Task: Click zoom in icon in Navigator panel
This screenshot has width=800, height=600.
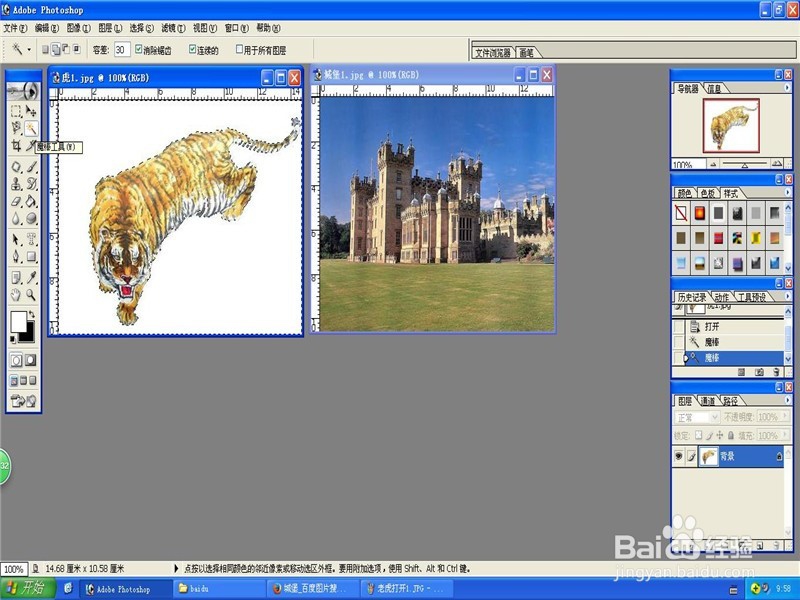Action: 777,164
